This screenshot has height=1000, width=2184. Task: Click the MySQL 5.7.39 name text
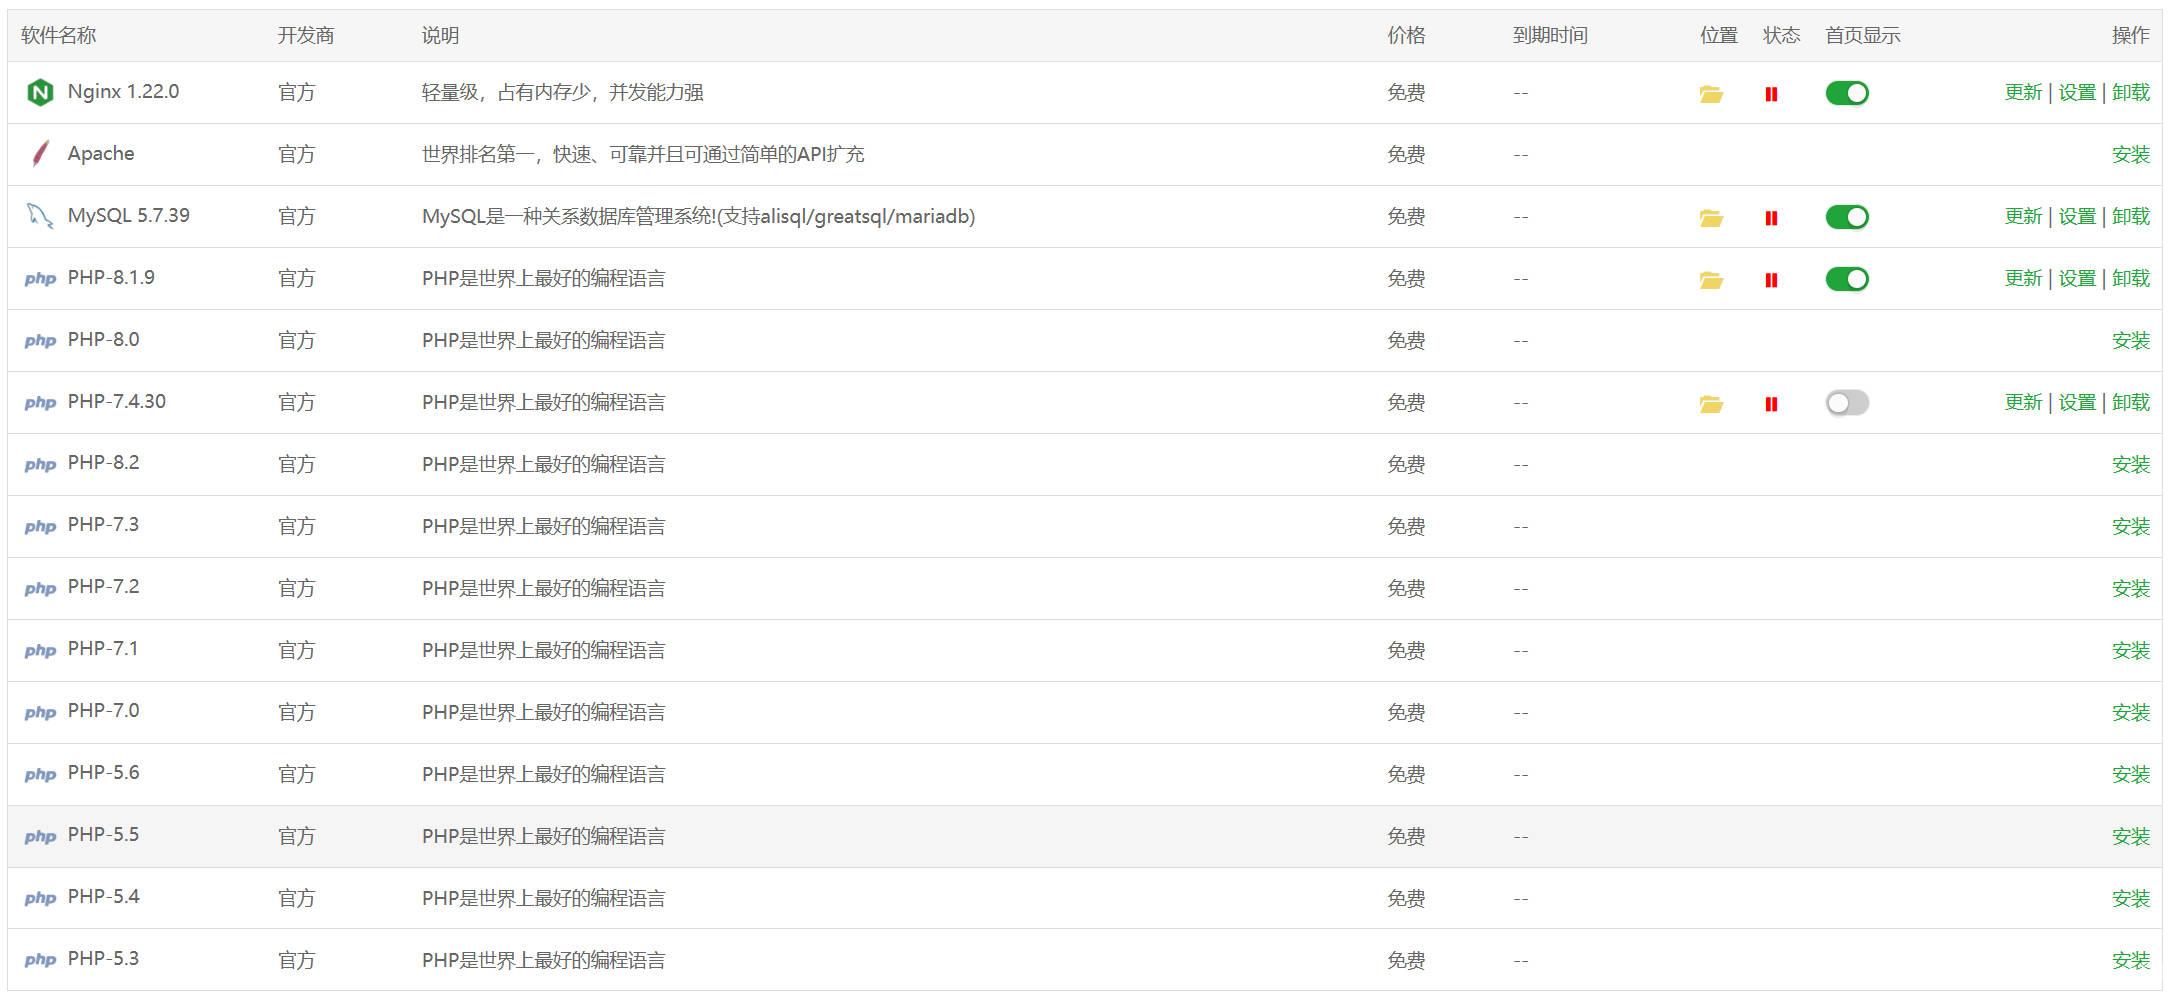[129, 216]
